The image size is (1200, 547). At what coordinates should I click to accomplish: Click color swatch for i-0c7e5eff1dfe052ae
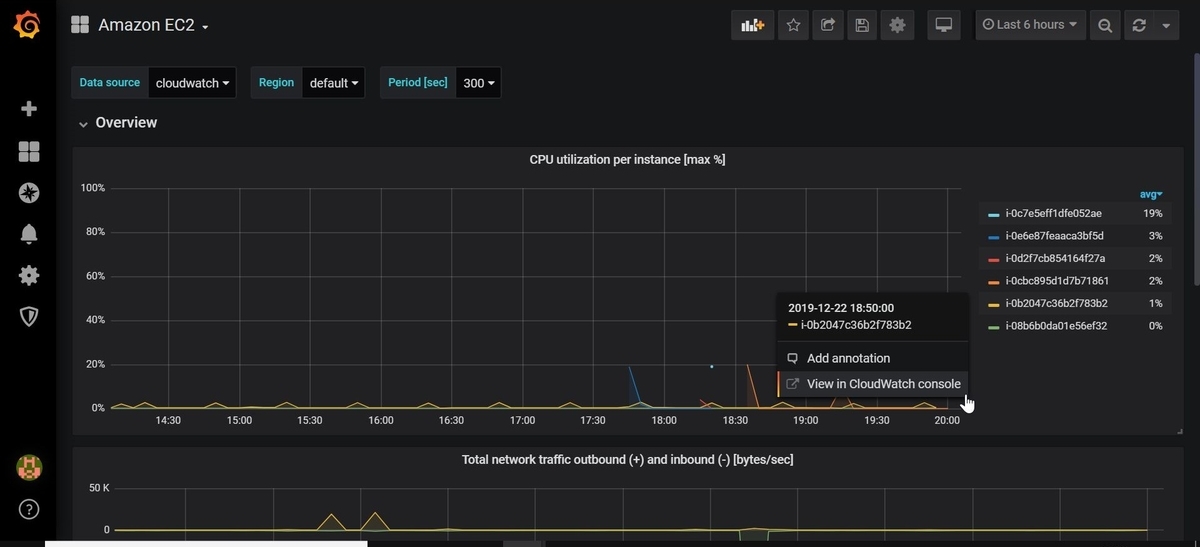pos(993,214)
